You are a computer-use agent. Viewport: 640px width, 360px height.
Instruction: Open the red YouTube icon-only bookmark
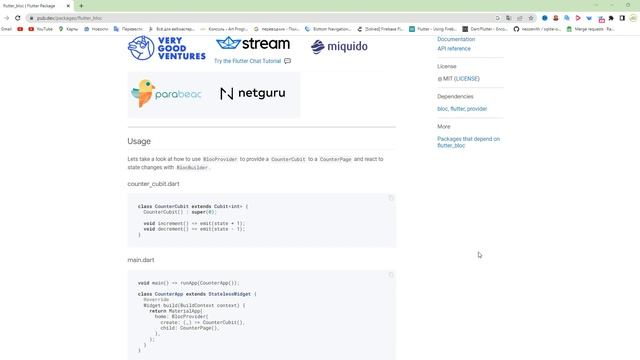pos(20,29)
